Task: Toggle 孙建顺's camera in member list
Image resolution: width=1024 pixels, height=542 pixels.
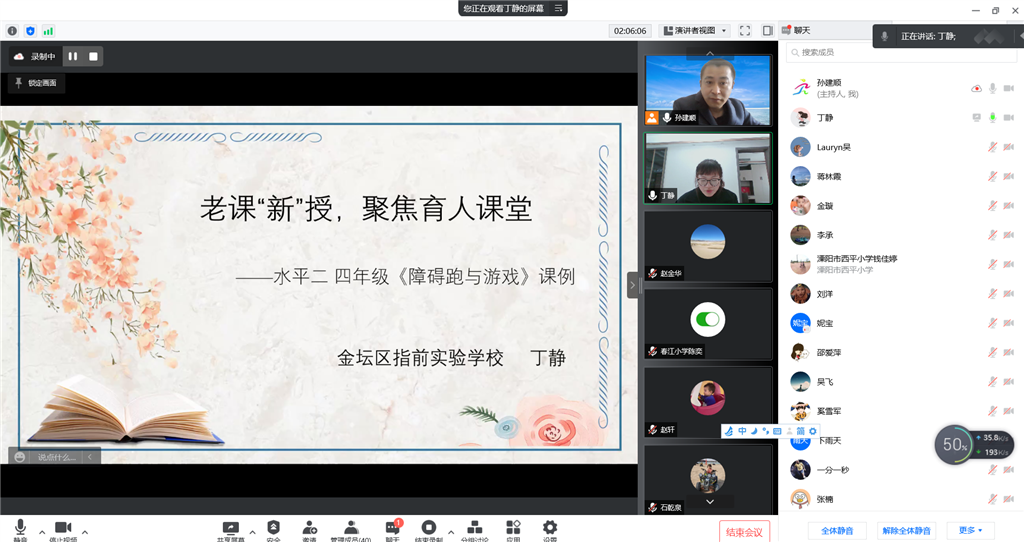Action: 1009,88
